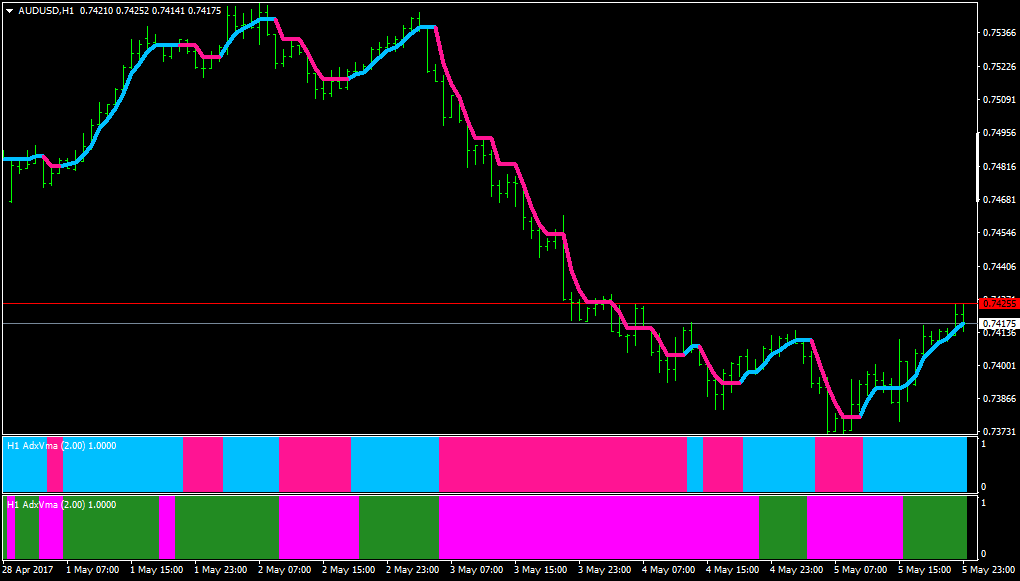Click the 3 May 23:00 time label
Image resolution: width=1020 pixels, height=581 pixels.
point(604,569)
